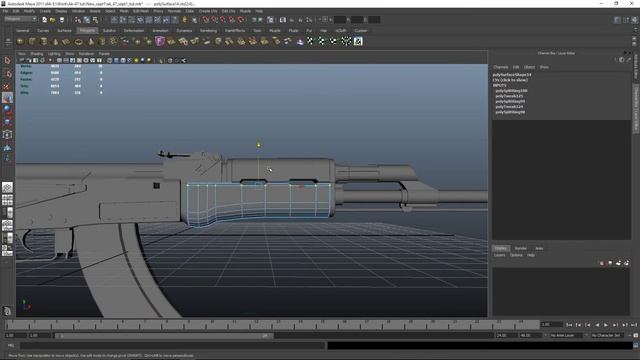Create a polygon sphere from the shelf
640x360 pixels.
pos(20,41)
